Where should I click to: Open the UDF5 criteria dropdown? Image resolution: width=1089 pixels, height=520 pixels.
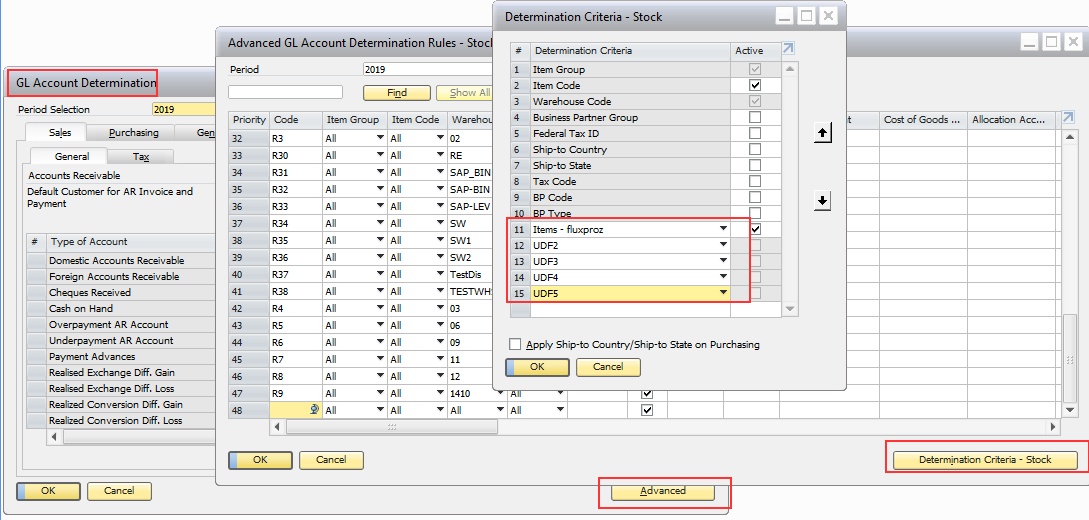click(723, 293)
